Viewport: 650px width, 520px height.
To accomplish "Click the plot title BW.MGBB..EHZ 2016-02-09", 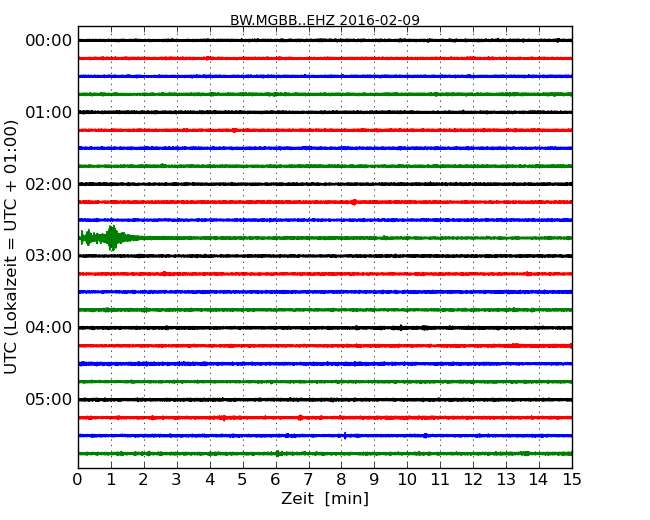I will pyautogui.click(x=325, y=20).
